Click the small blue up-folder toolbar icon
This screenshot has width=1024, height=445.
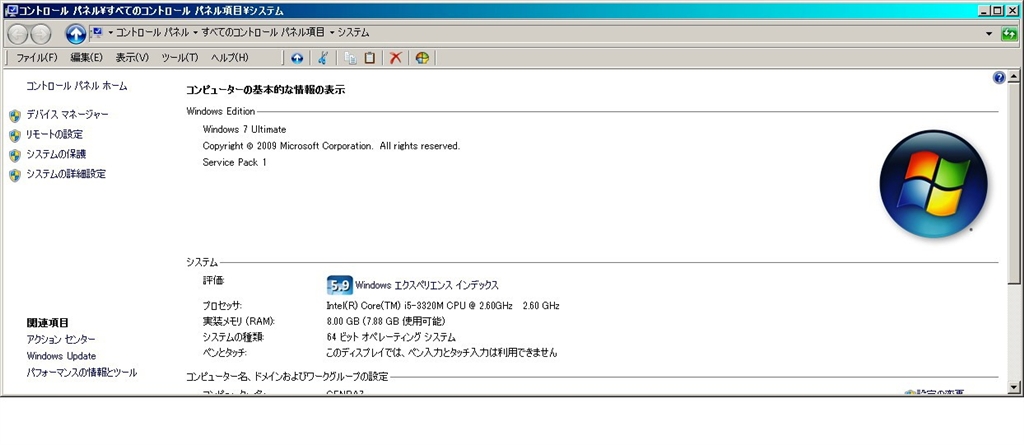point(297,58)
